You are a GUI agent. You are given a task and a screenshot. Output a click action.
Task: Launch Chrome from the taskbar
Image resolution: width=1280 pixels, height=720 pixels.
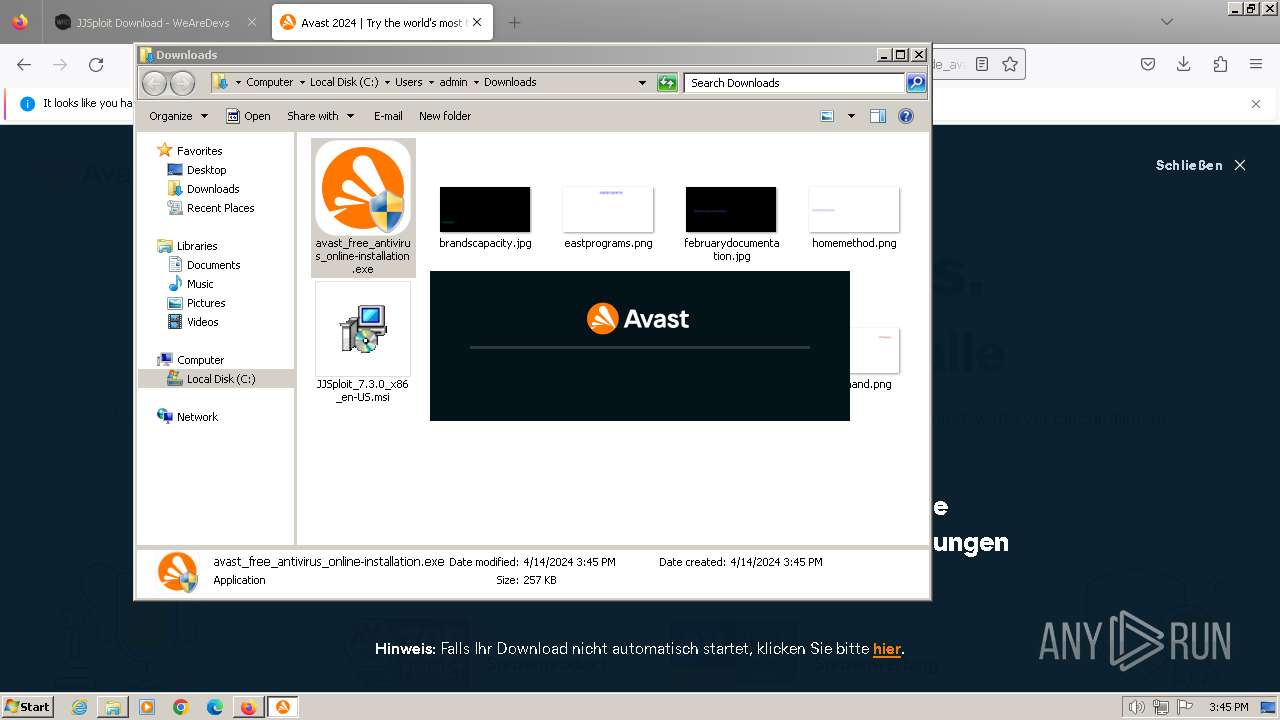pos(180,707)
